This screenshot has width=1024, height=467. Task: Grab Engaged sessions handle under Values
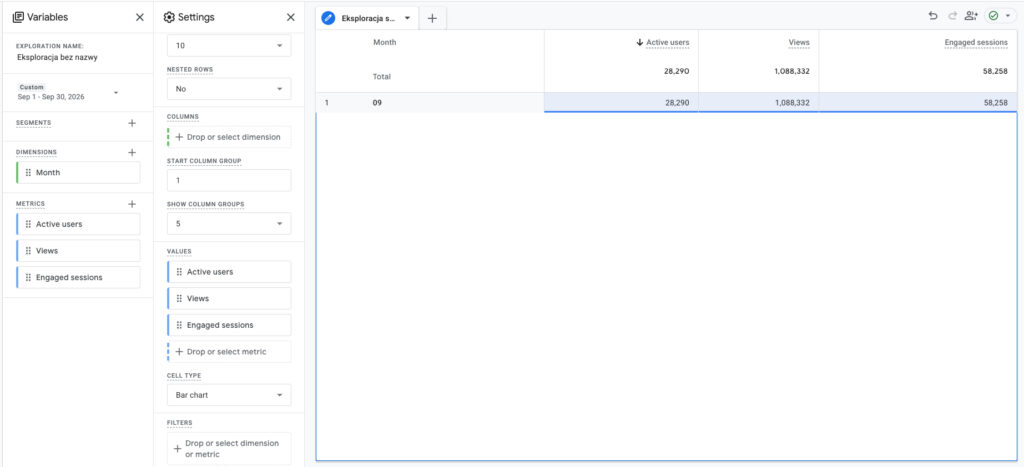(x=179, y=325)
